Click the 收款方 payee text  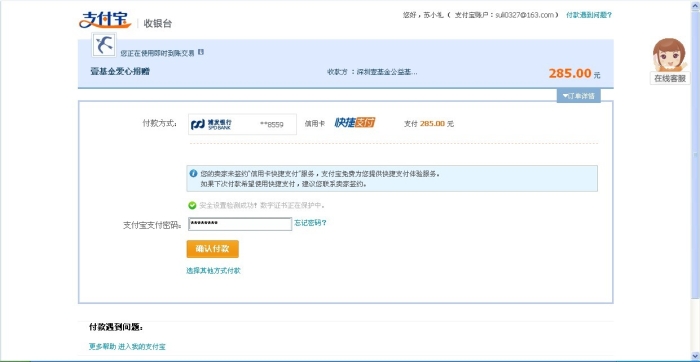[x=372, y=72]
